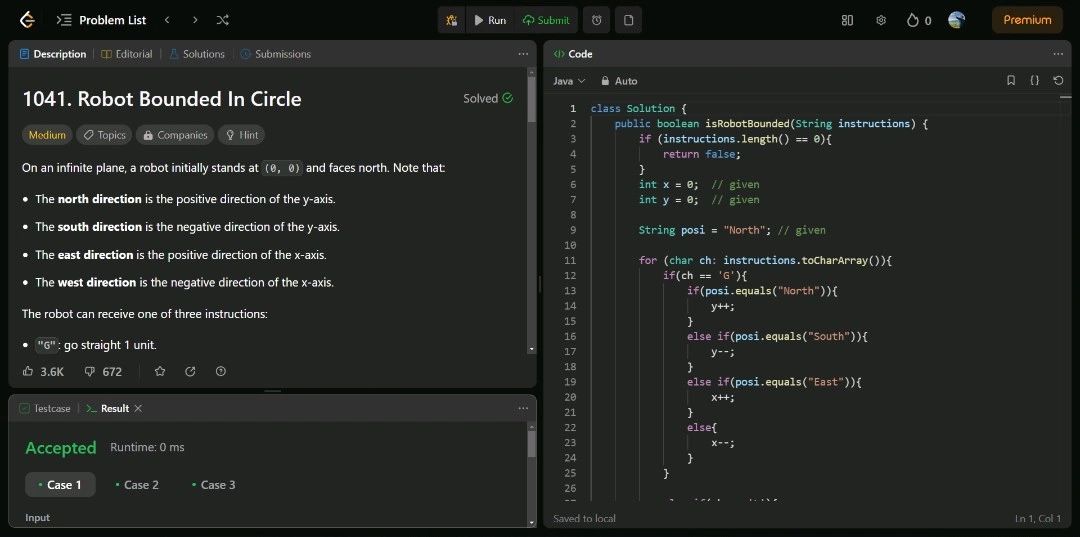The width and height of the screenshot is (1080, 537).
Task: Expand the Topics section tag
Action: click(104, 135)
